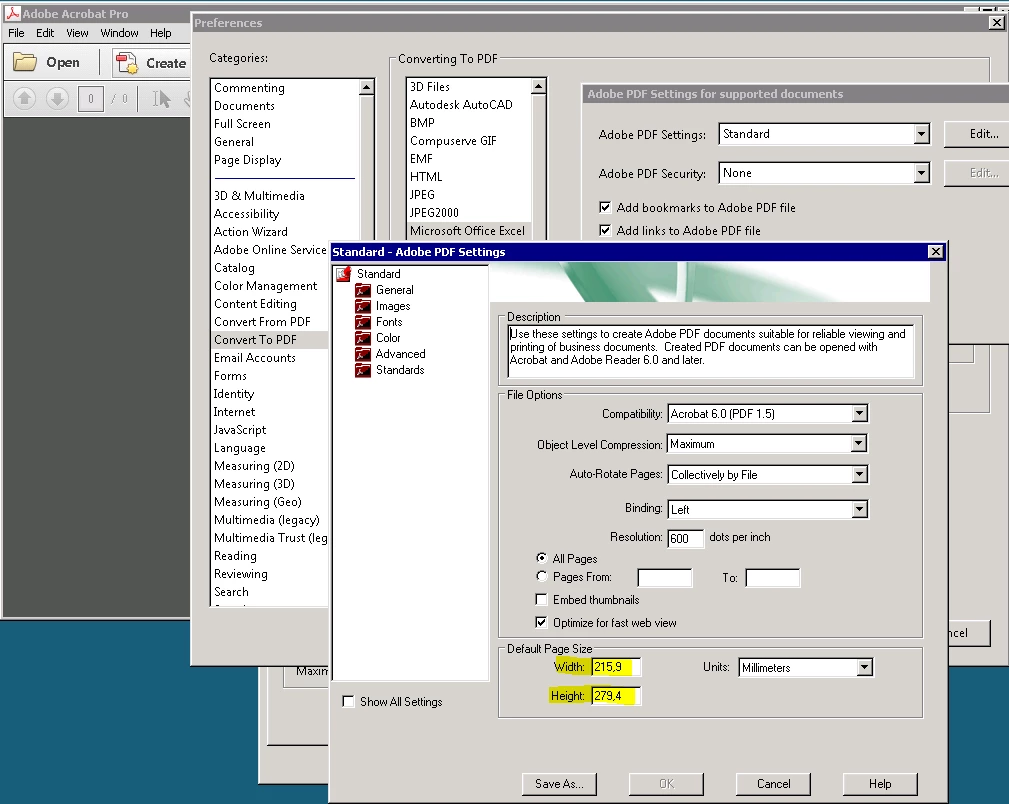Screen dimensions: 1009x804
Task: Toggle Add links to Adobe PDF file
Action: 605,230
